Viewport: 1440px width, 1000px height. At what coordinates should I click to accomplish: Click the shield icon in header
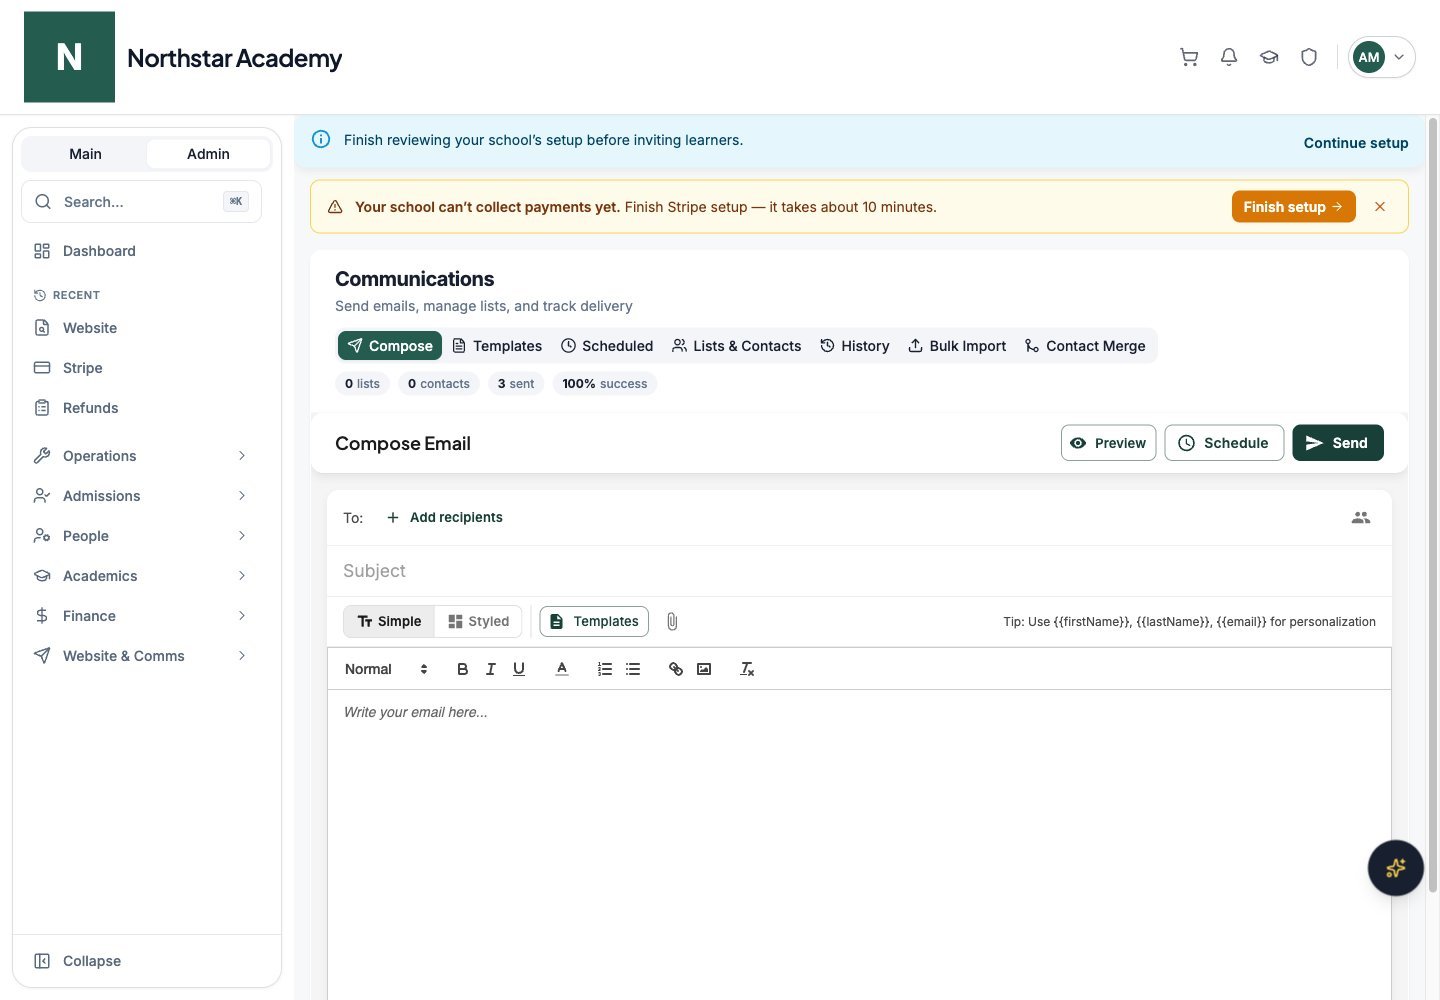tap(1309, 57)
